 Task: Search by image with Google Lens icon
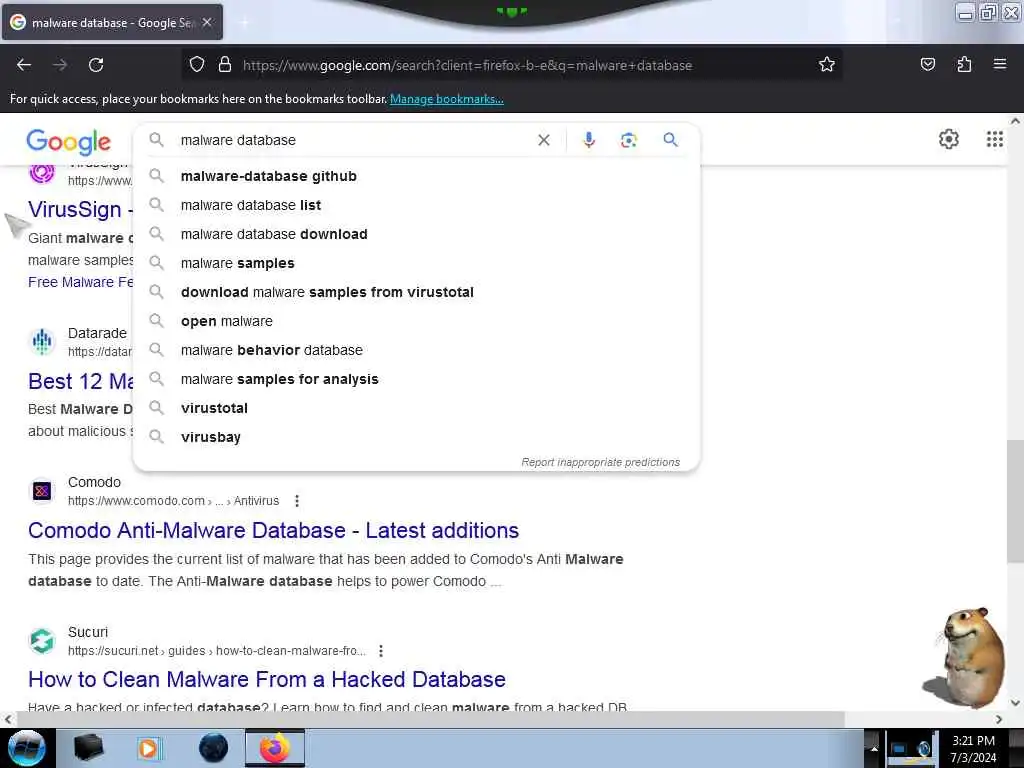(628, 140)
